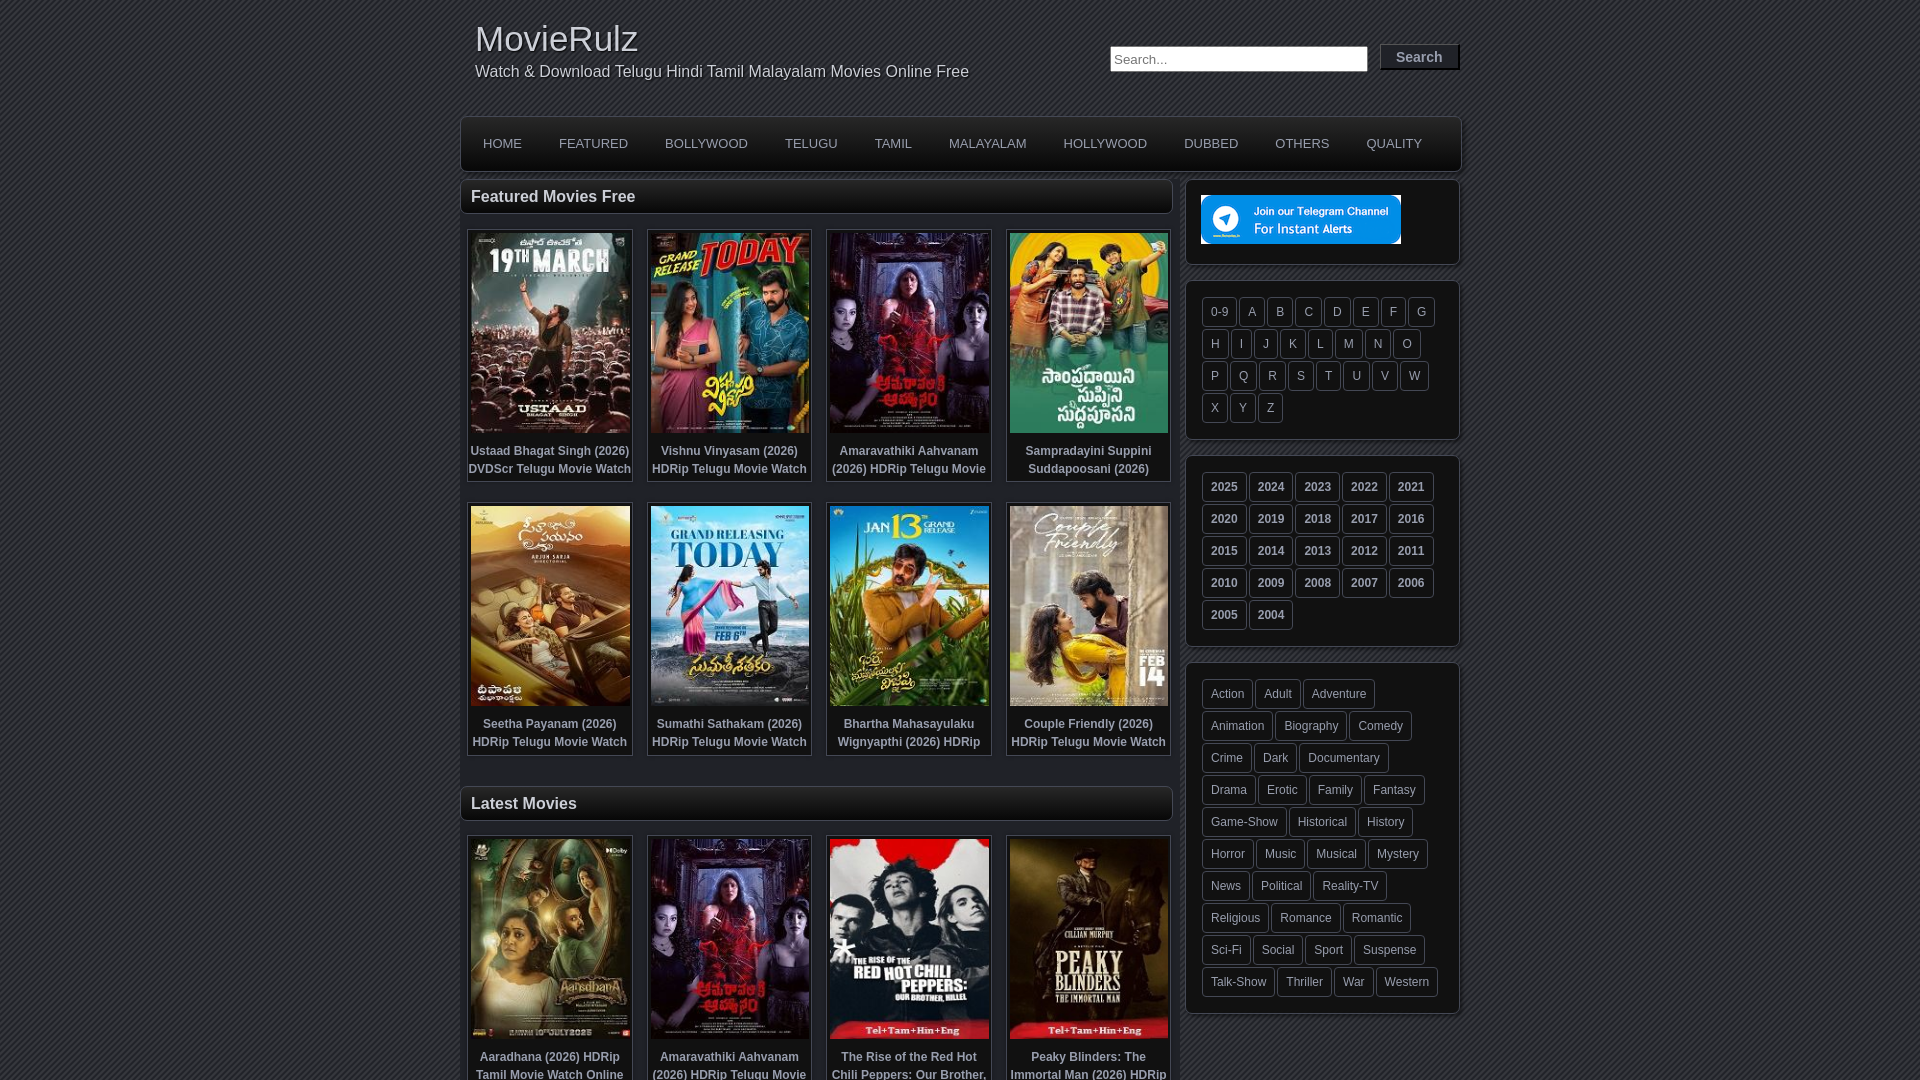Screen dimensions: 1920x1080
Task: Open the HOLLYWOOD menu
Action: pyautogui.click(x=1105, y=144)
